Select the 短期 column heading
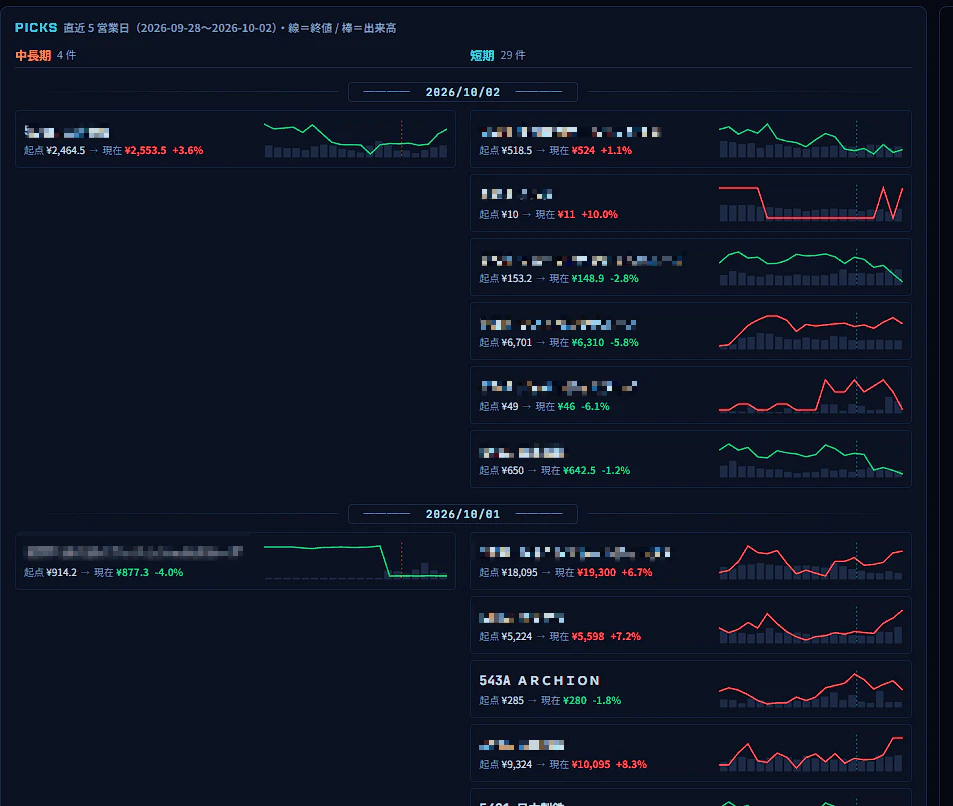 pyautogui.click(x=482, y=55)
